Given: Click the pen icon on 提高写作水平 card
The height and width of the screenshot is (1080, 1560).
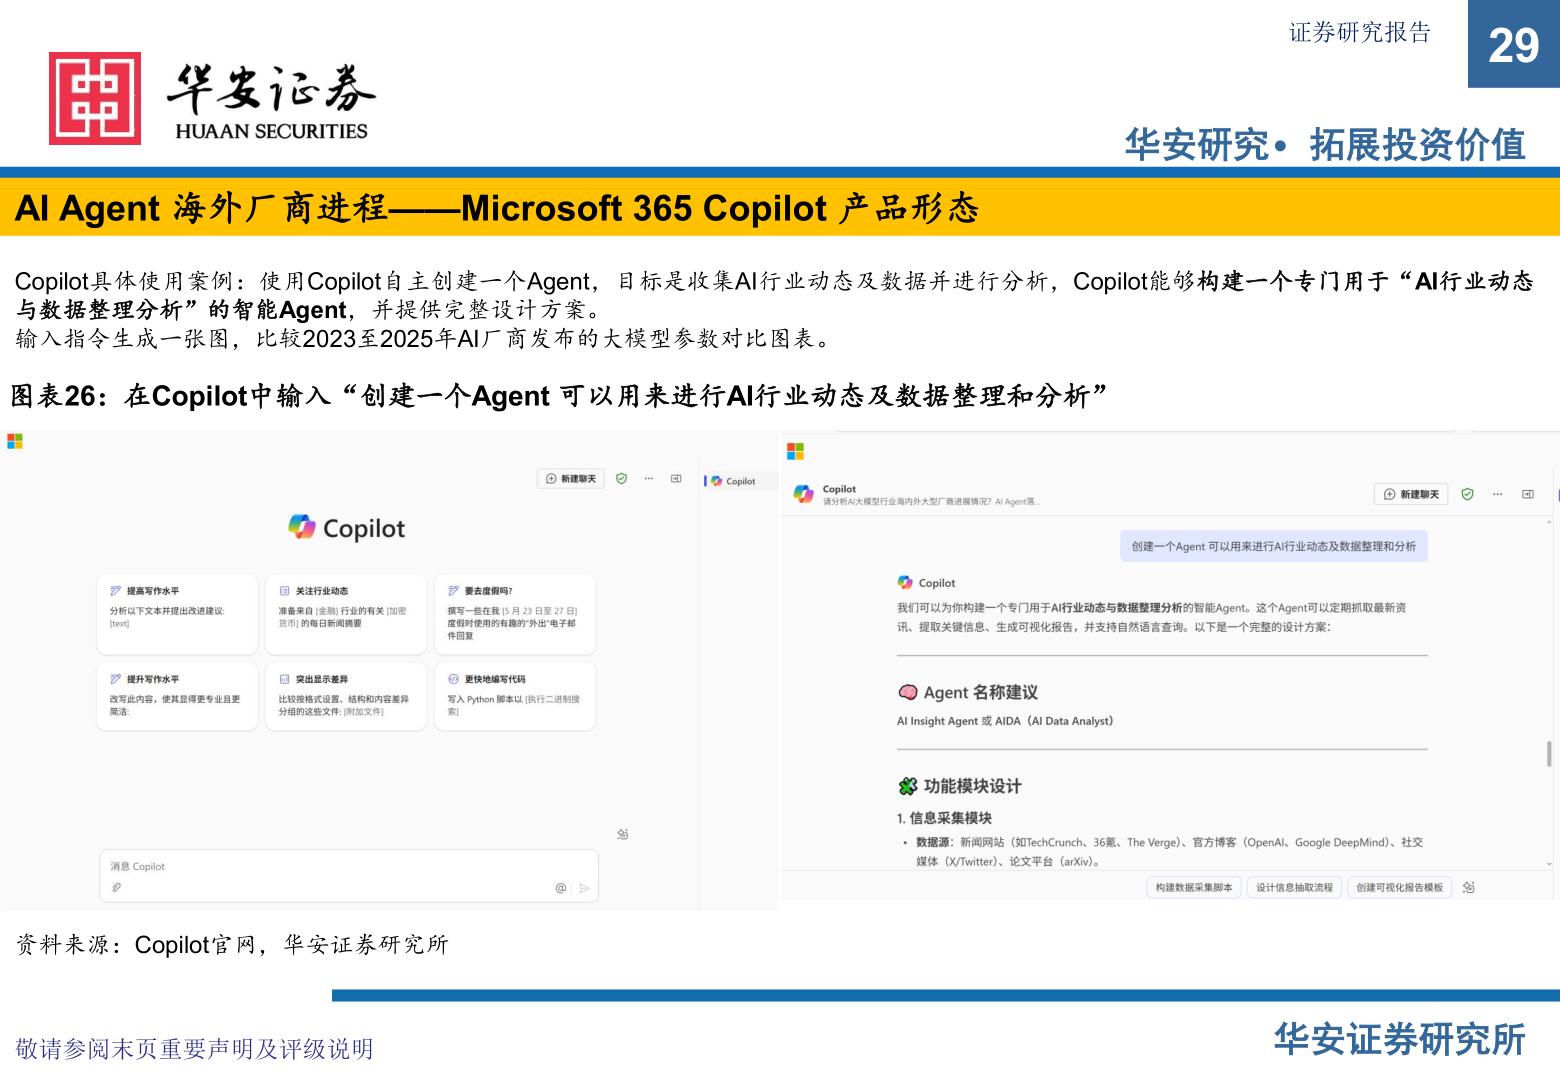Looking at the screenshot, I should click(x=116, y=591).
